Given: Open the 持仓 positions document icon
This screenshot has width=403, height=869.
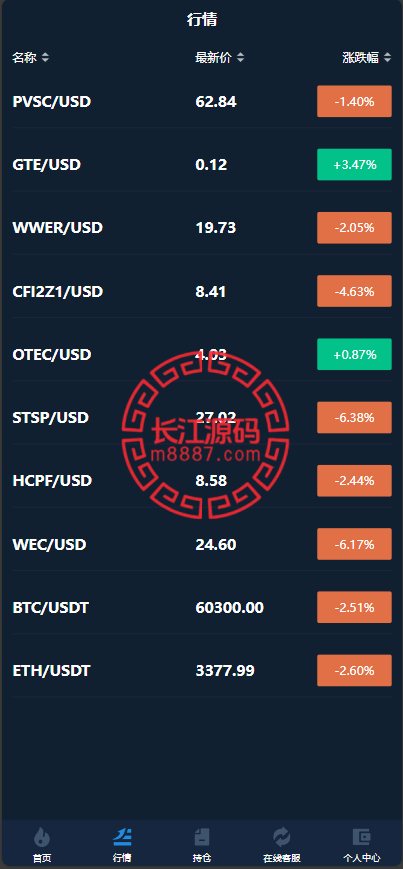Looking at the screenshot, I should pyautogui.click(x=202, y=836).
